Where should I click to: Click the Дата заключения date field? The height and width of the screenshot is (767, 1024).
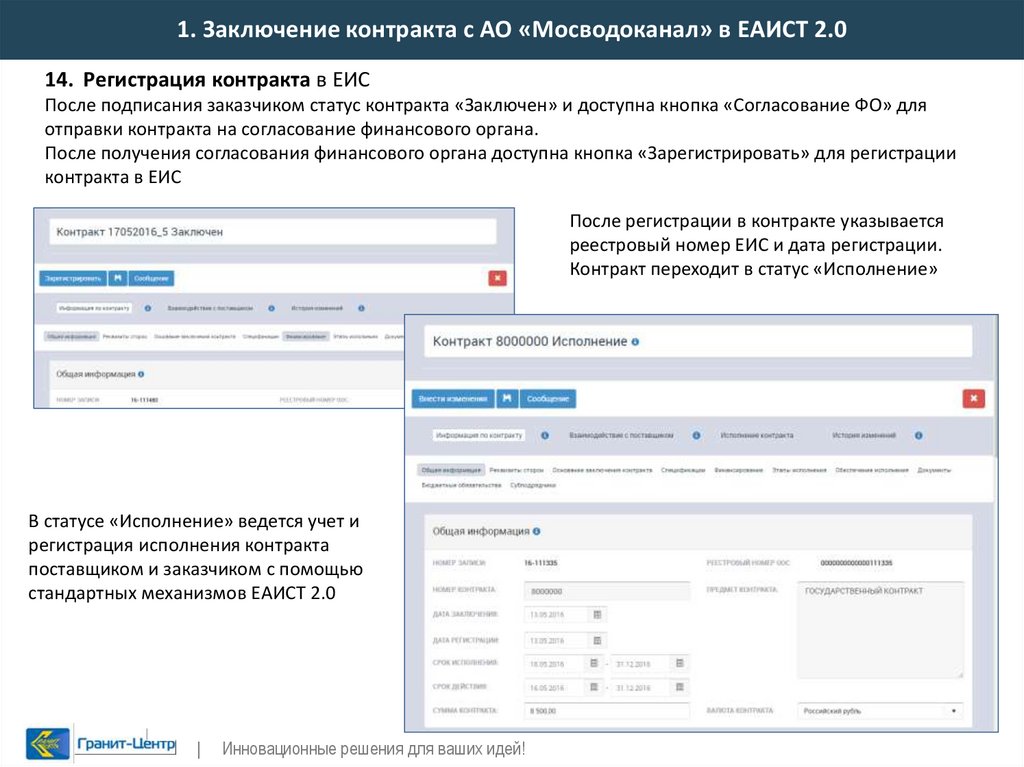[x=557, y=615]
